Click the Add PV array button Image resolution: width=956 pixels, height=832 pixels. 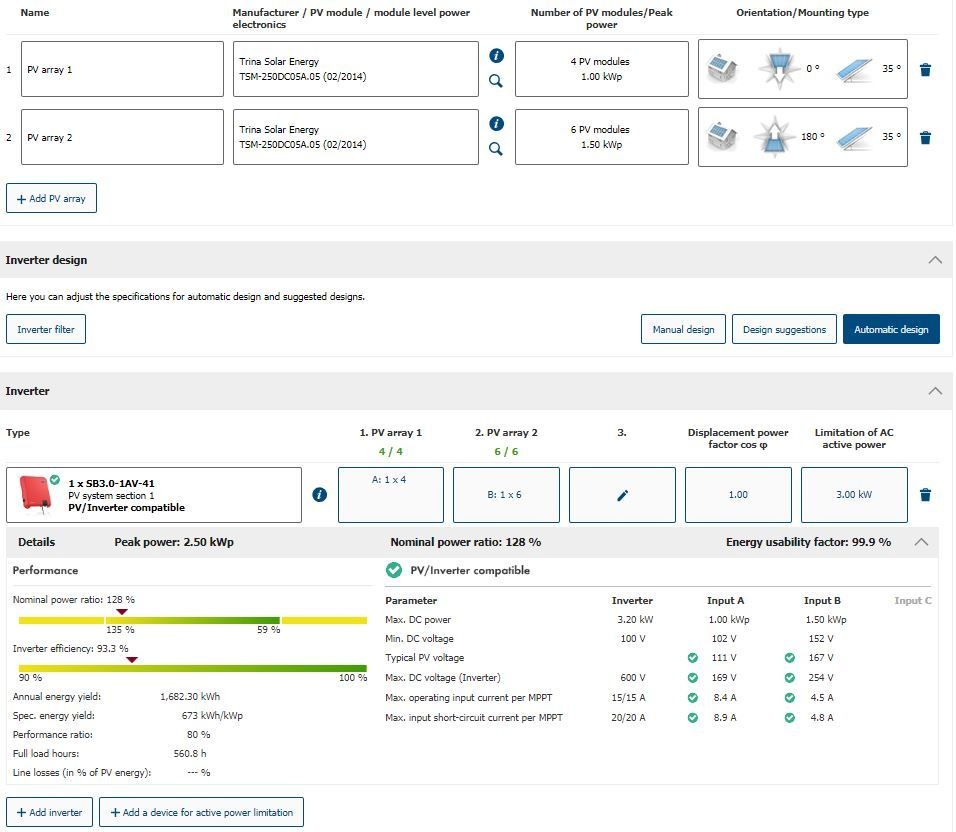pos(51,199)
